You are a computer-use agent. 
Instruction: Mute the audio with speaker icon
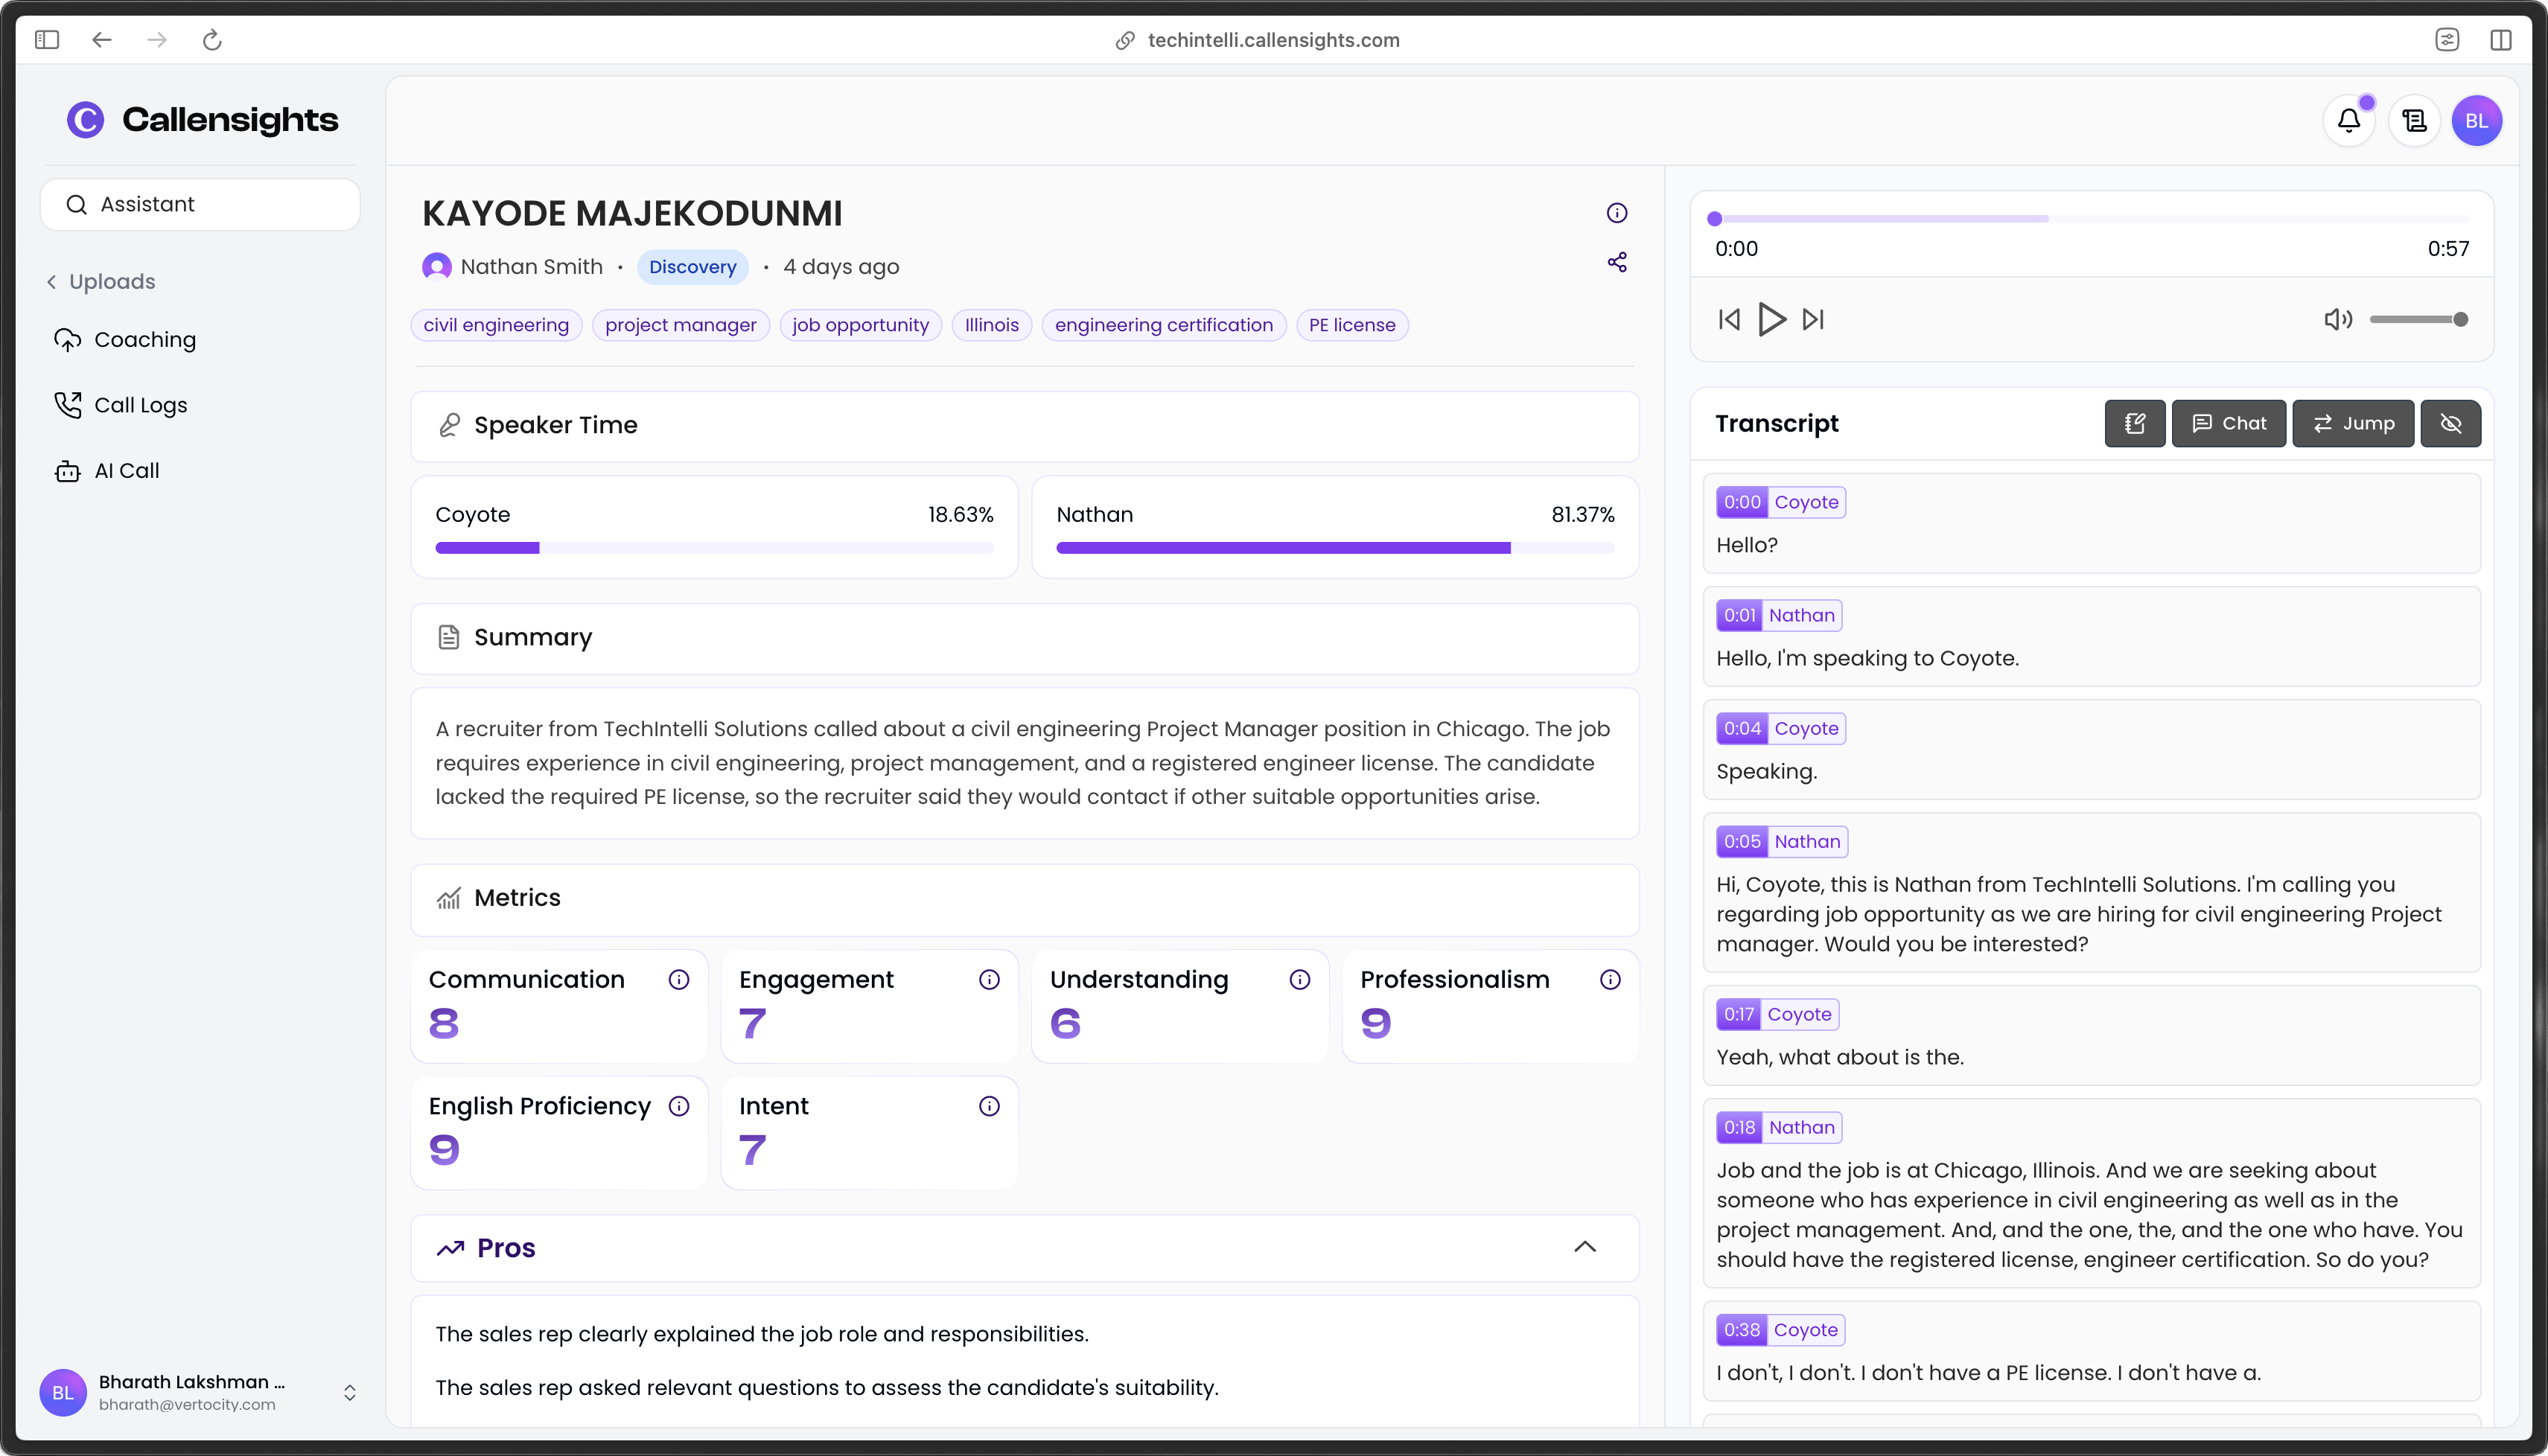tap(2338, 319)
